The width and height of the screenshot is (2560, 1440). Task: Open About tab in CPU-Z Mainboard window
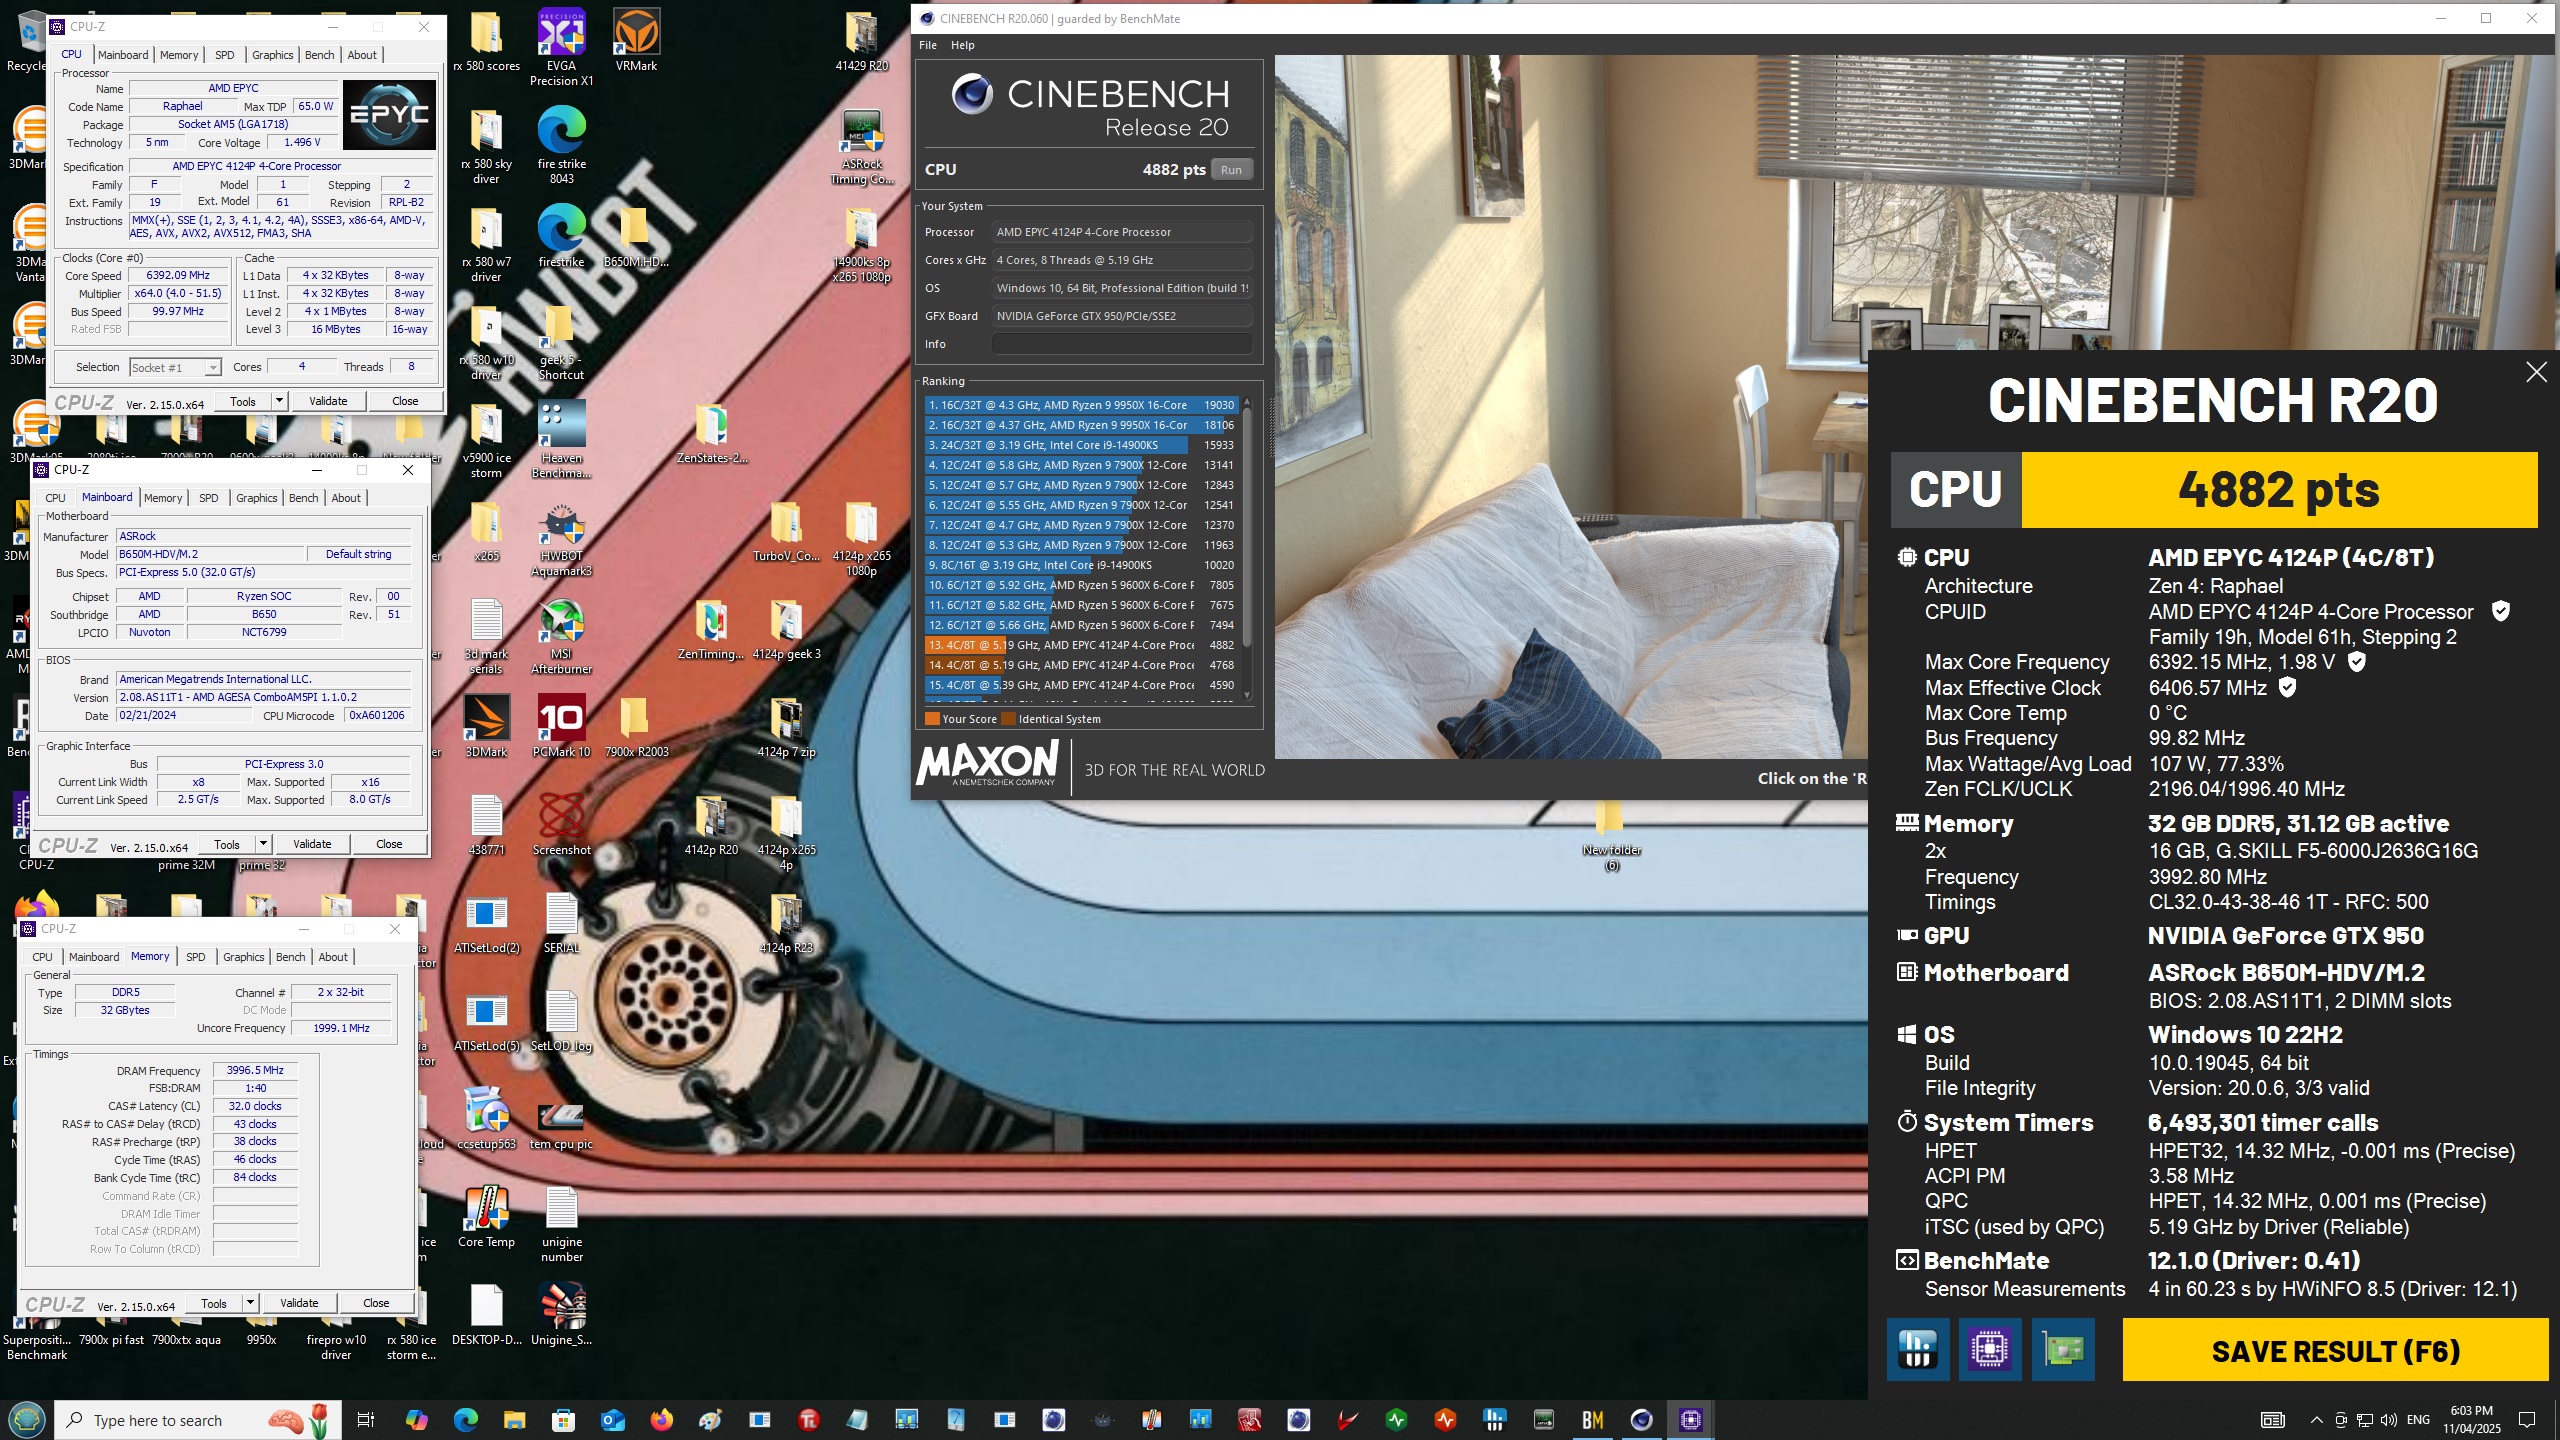coord(346,498)
